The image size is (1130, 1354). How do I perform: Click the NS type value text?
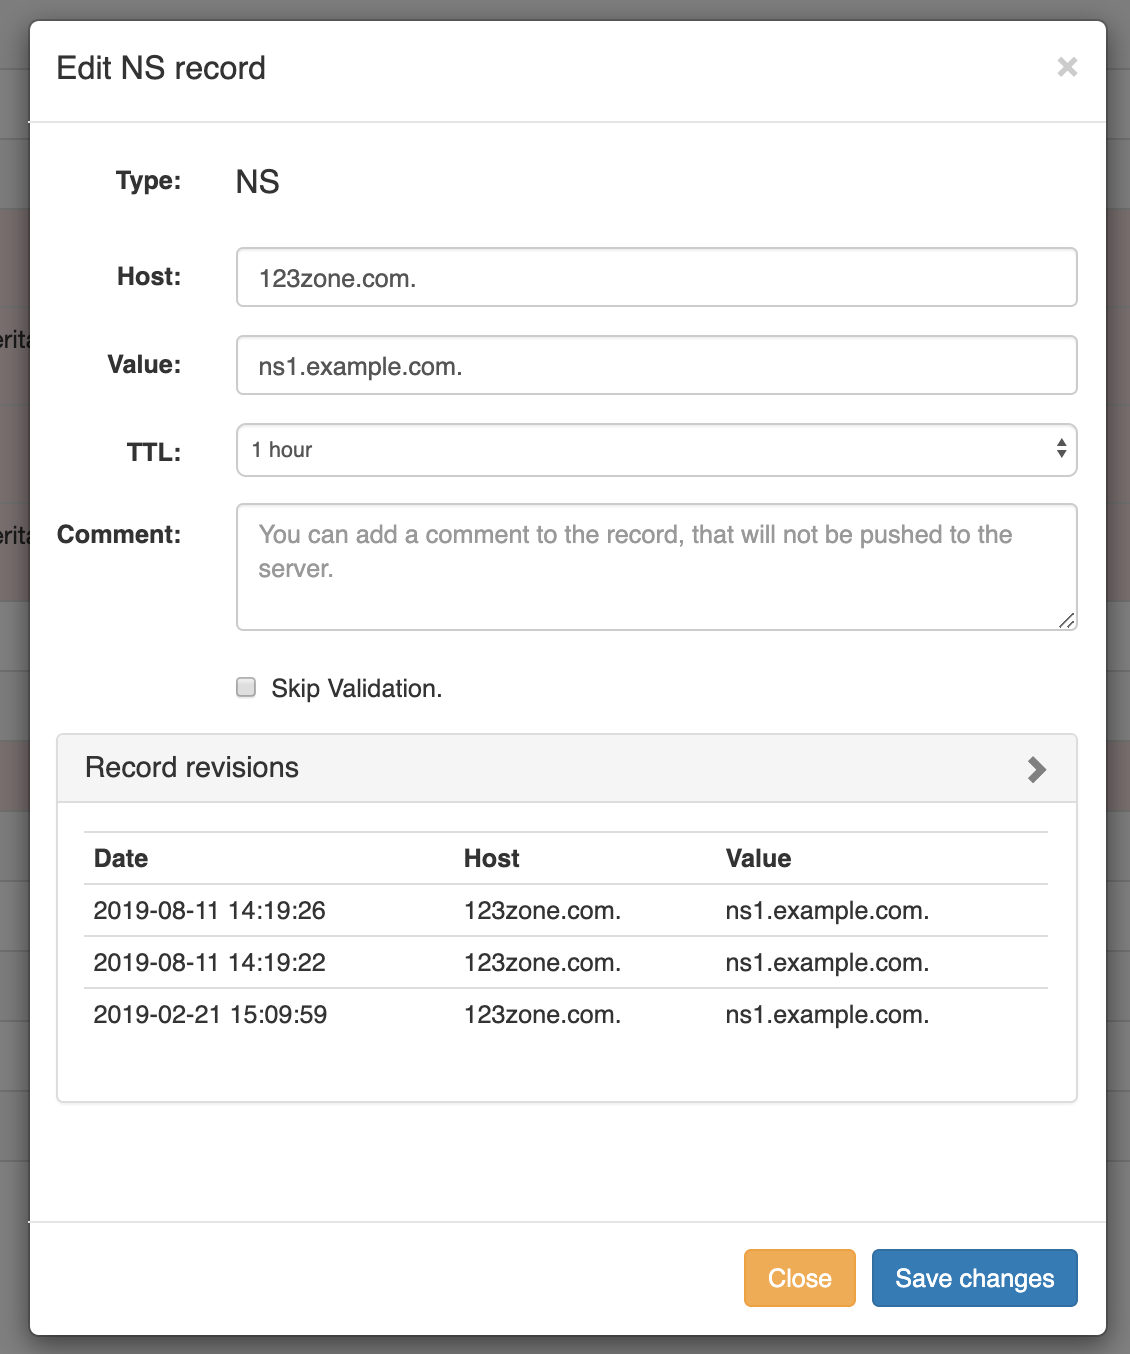pos(257,182)
